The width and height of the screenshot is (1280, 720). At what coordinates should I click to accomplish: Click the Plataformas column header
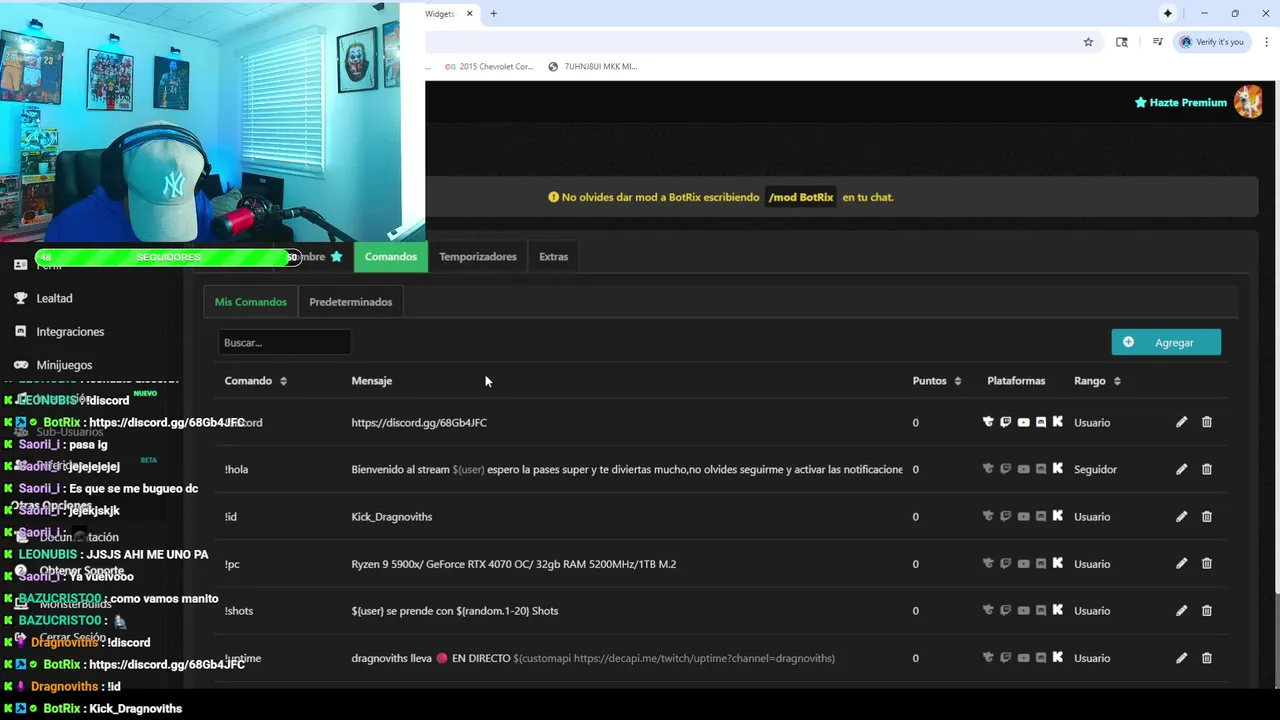point(1016,381)
